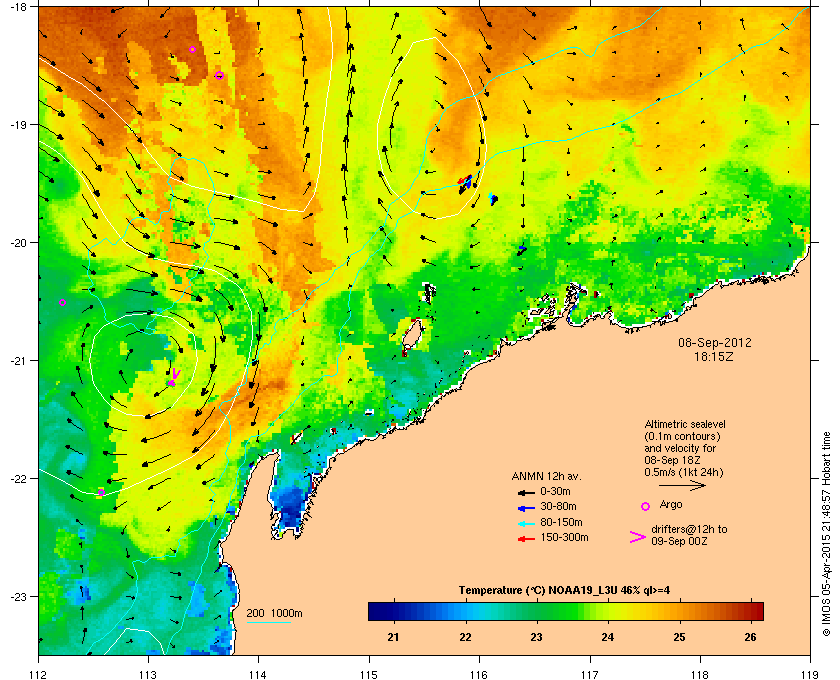Click the cyan 200 1000m isobath legend line
Viewport: 840px width, 680px height.
[268, 622]
